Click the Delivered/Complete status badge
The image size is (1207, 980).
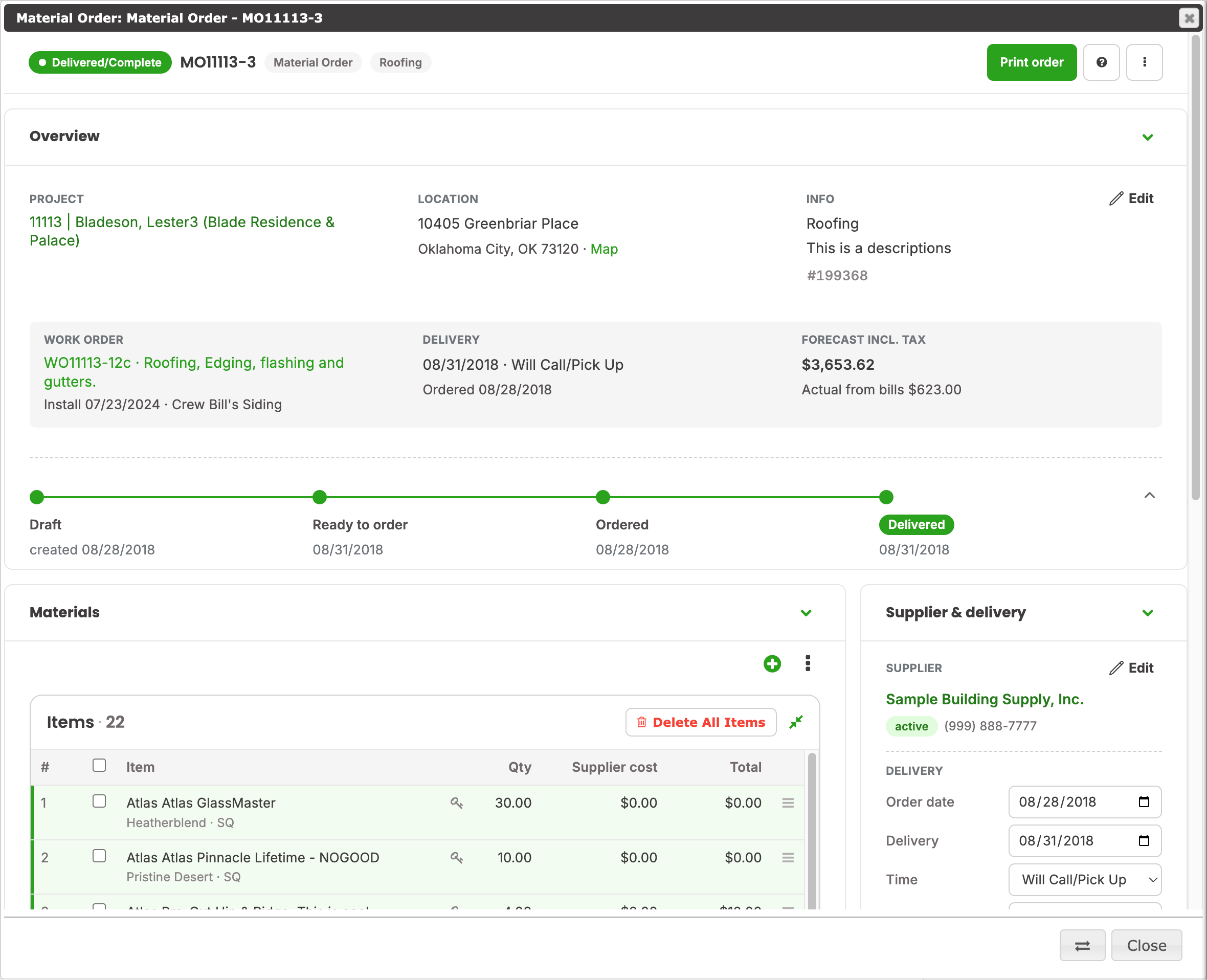101,62
